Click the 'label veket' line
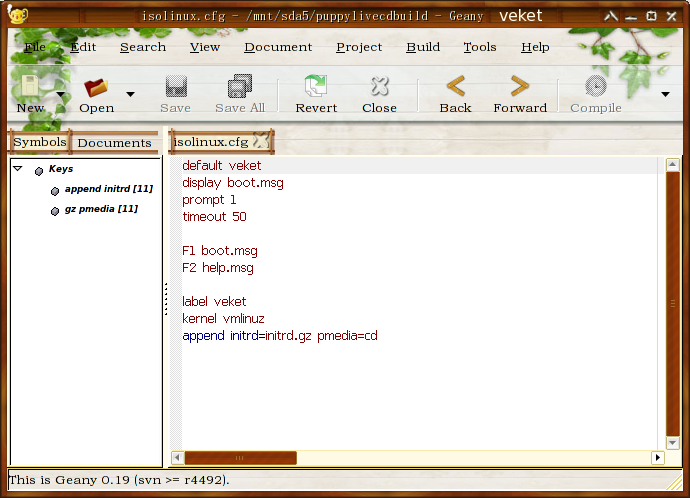 [214, 302]
